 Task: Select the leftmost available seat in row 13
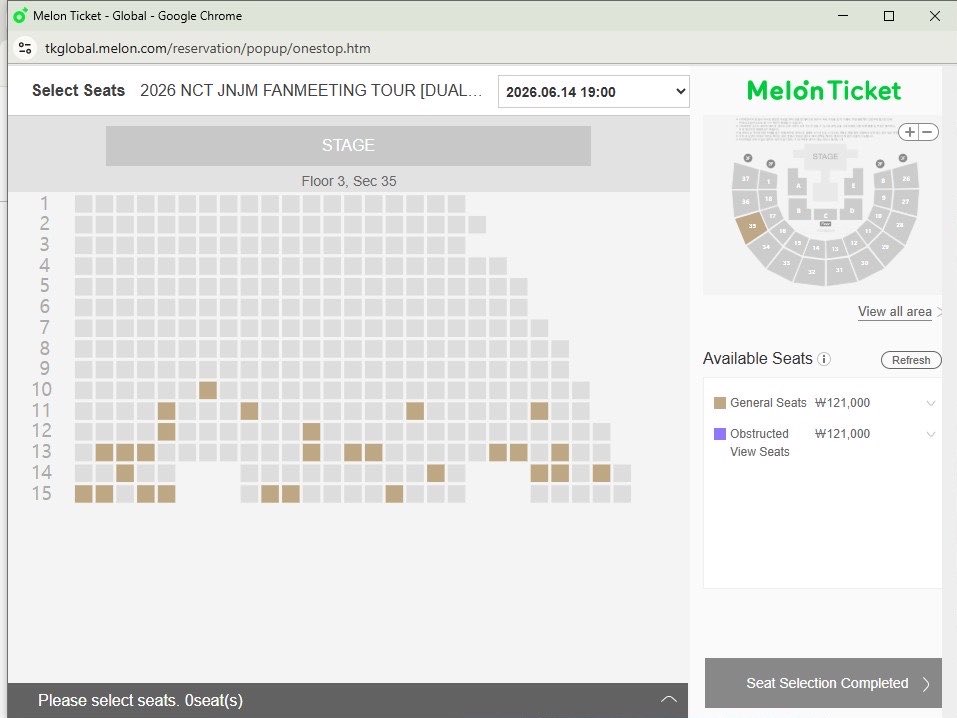pyautogui.click(x=104, y=452)
